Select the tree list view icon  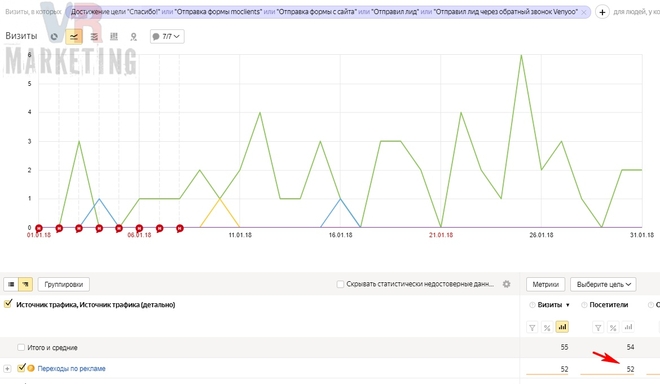click(25, 285)
